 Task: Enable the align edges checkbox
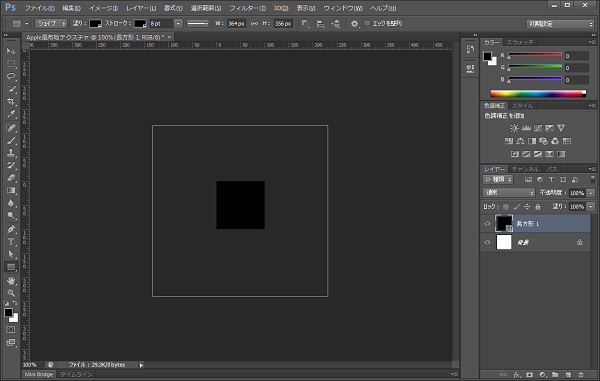(367, 24)
